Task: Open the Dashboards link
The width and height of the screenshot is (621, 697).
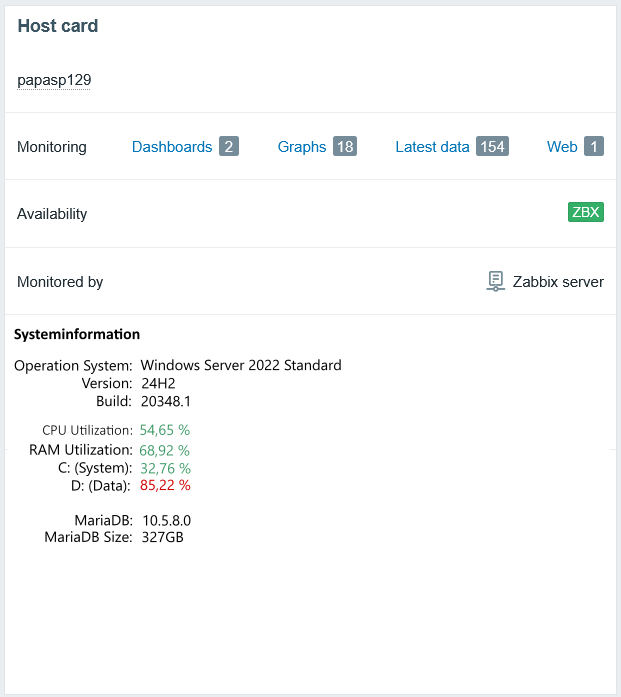Action: (172, 147)
